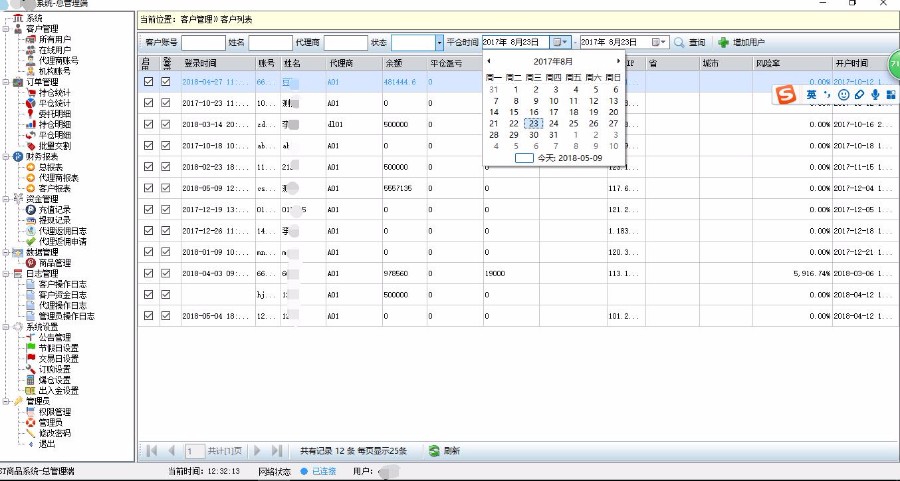Open 平仓统计 pie chart item

(55, 103)
